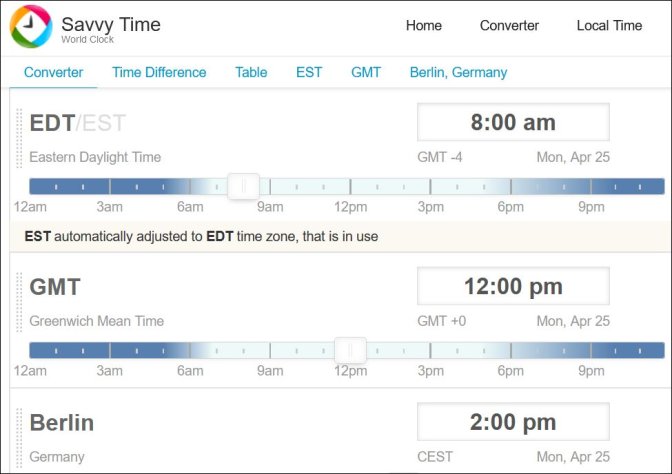
Task: Switch to the Time Difference tab
Action: coord(159,72)
